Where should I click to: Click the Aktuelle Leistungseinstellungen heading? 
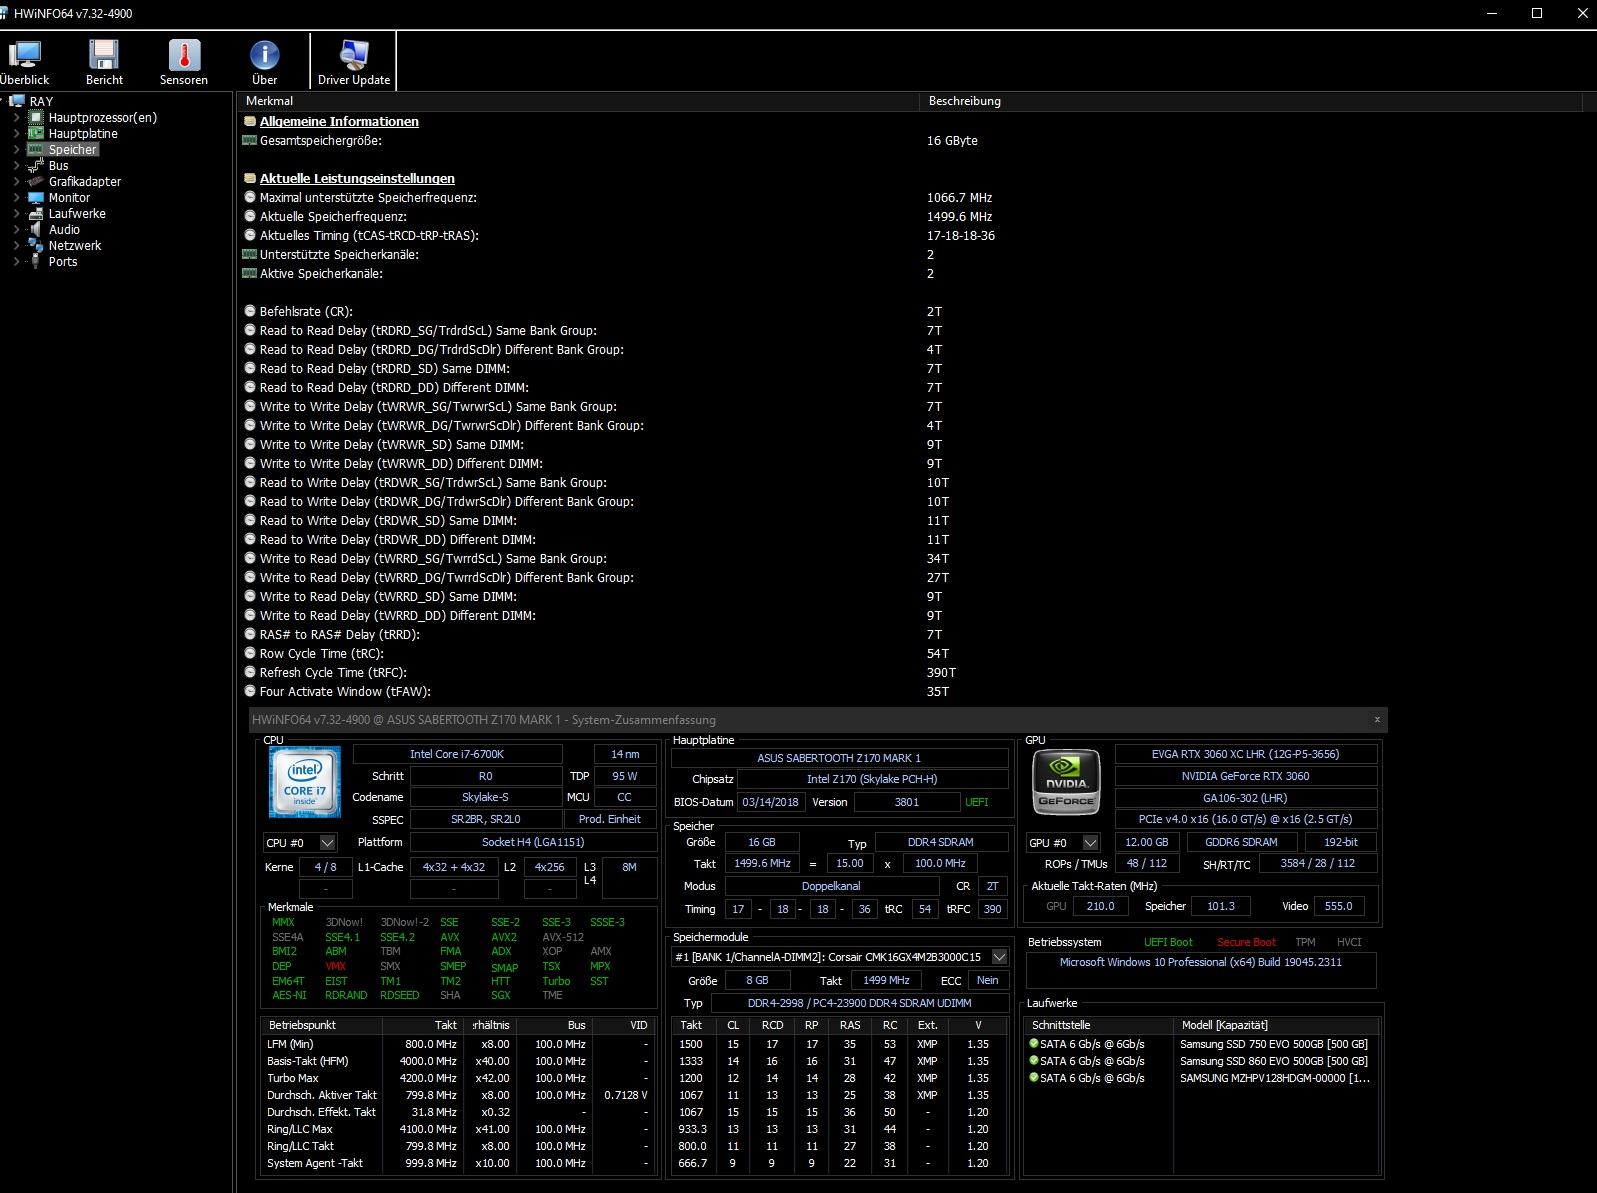357,178
